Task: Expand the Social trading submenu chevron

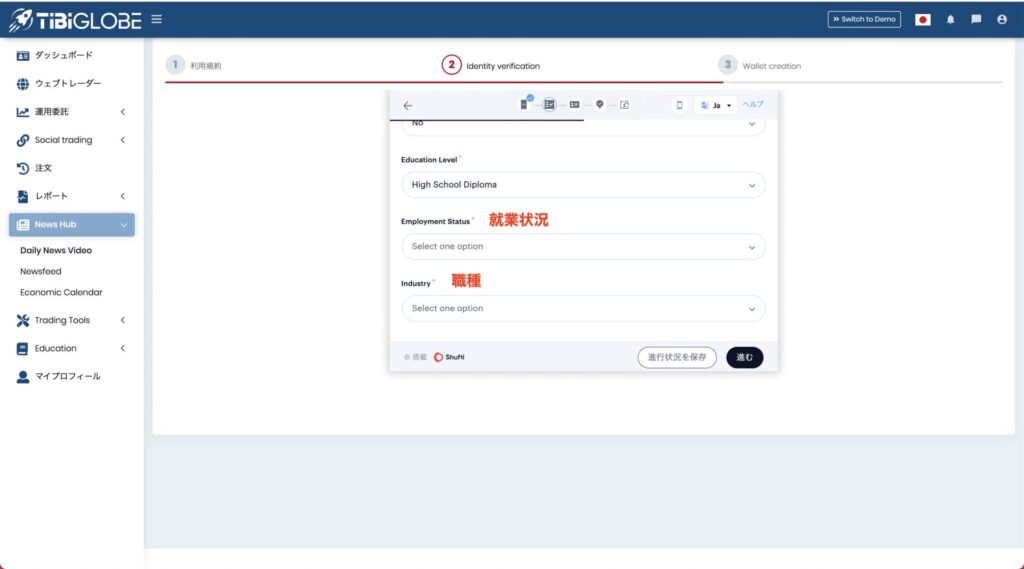Action: 123,140
